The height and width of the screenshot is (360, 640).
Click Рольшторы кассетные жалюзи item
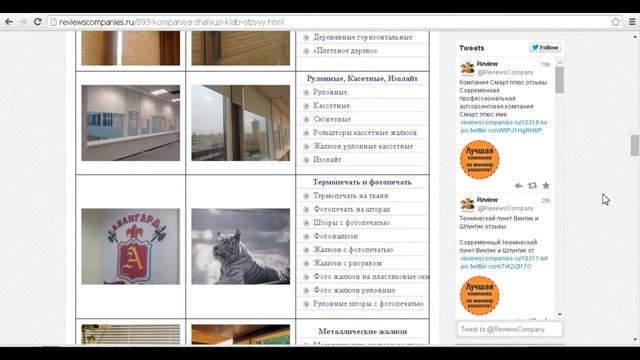click(365, 133)
